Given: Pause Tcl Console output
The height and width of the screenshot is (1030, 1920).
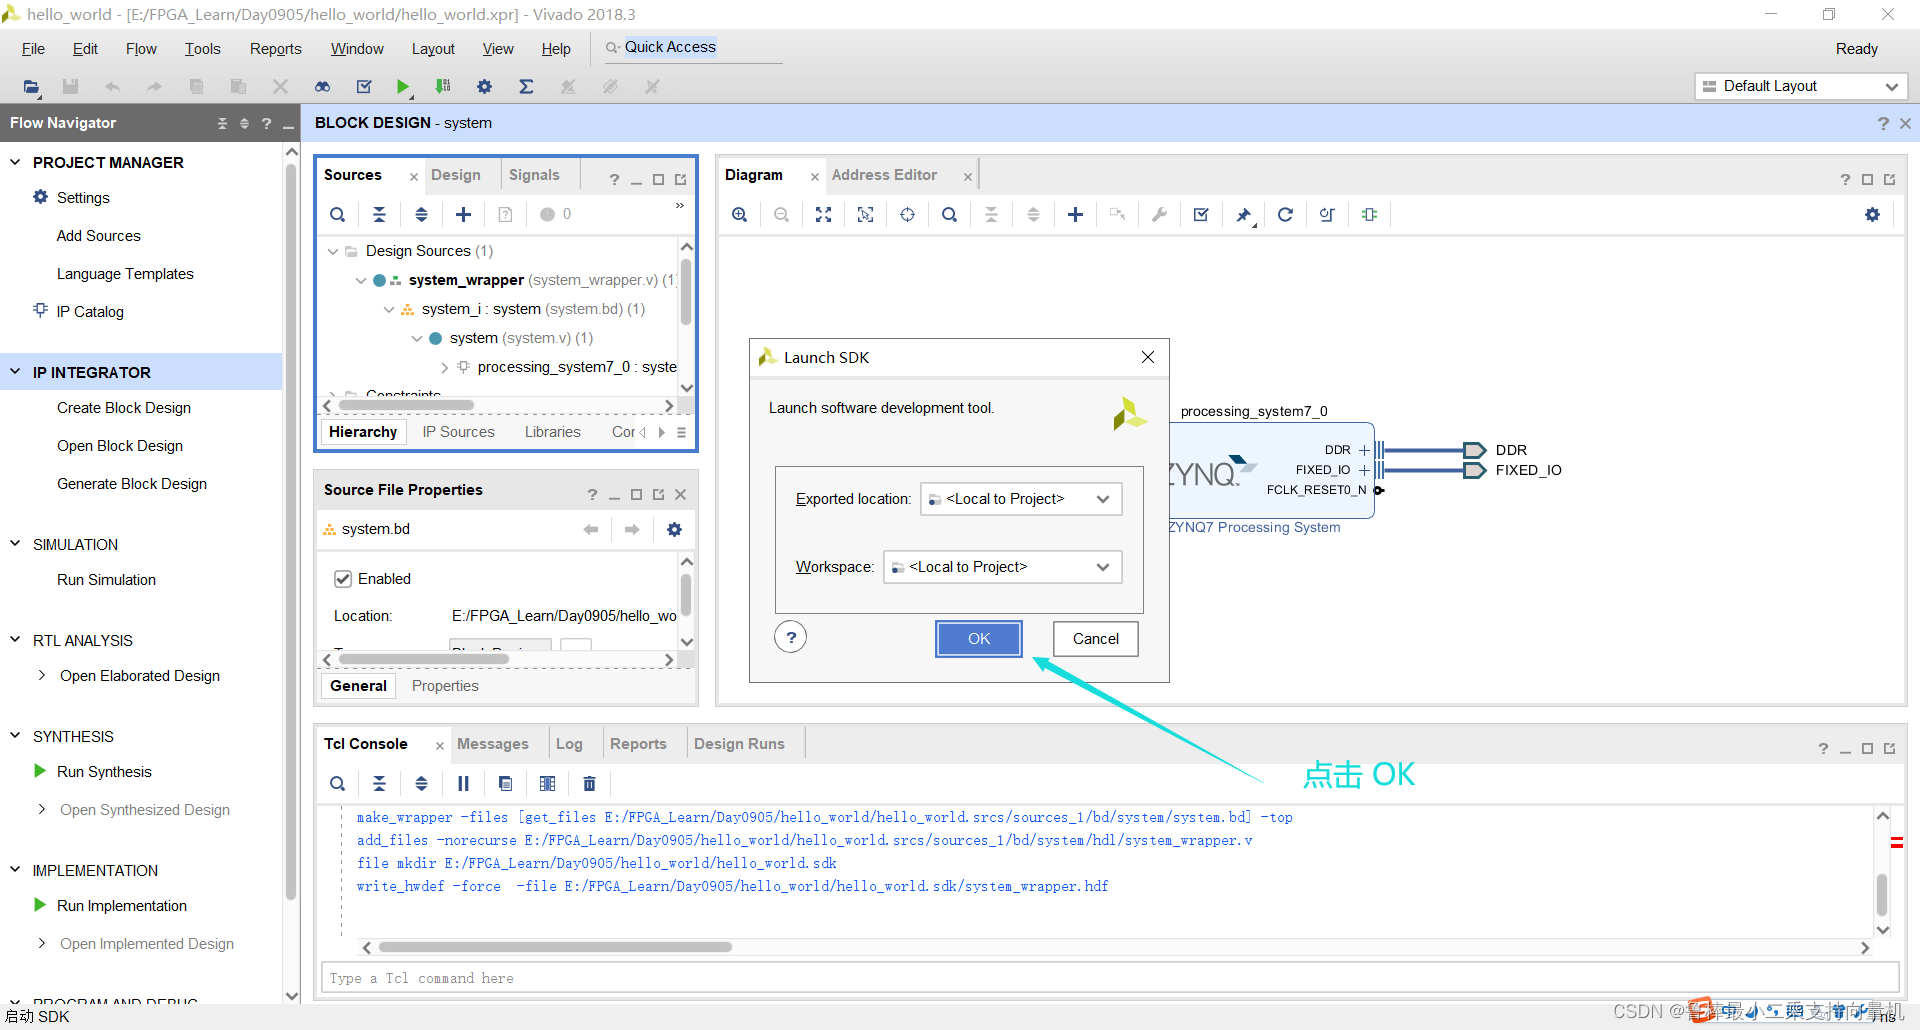Looking at the screenshot, I should point(463,783).
